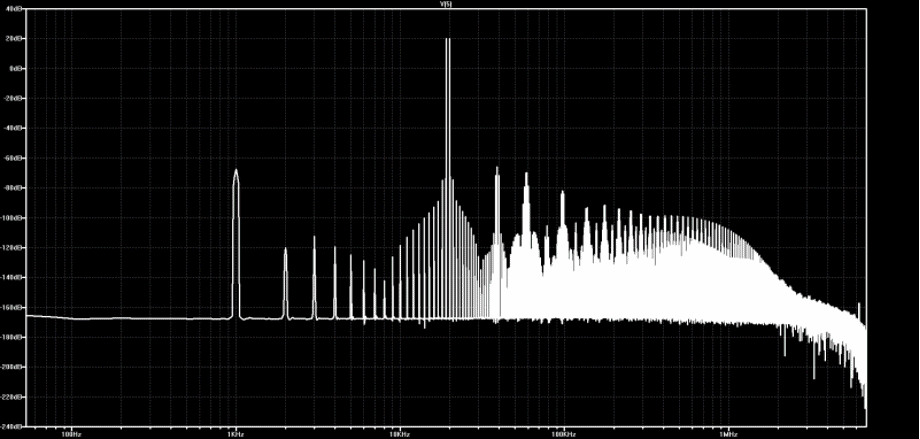920x439 pixels.
Task: Click the V(5) trace label at top
Action: coord(445,4)
